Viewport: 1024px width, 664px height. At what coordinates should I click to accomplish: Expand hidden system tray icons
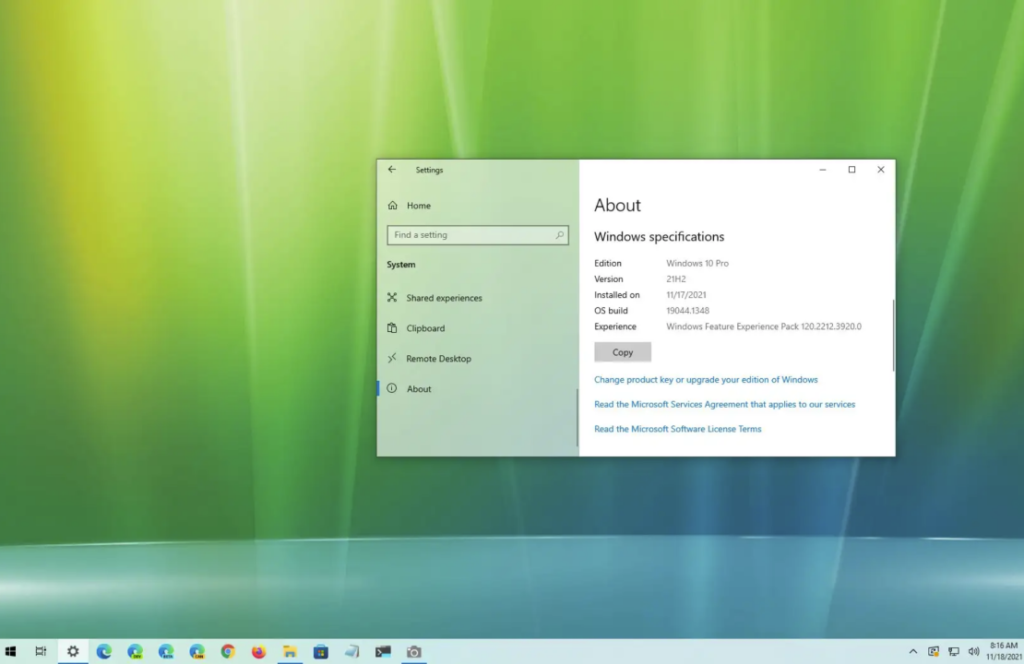pos(913,652)
